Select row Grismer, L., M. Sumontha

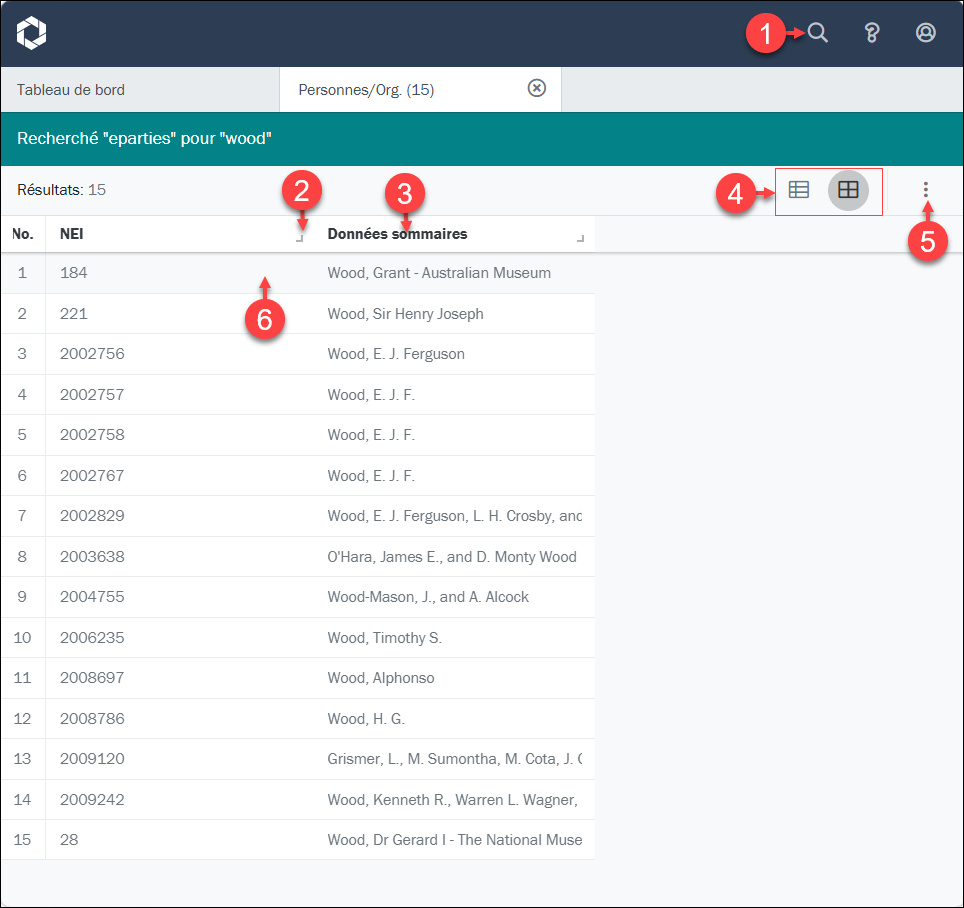(x=298, y=759)
